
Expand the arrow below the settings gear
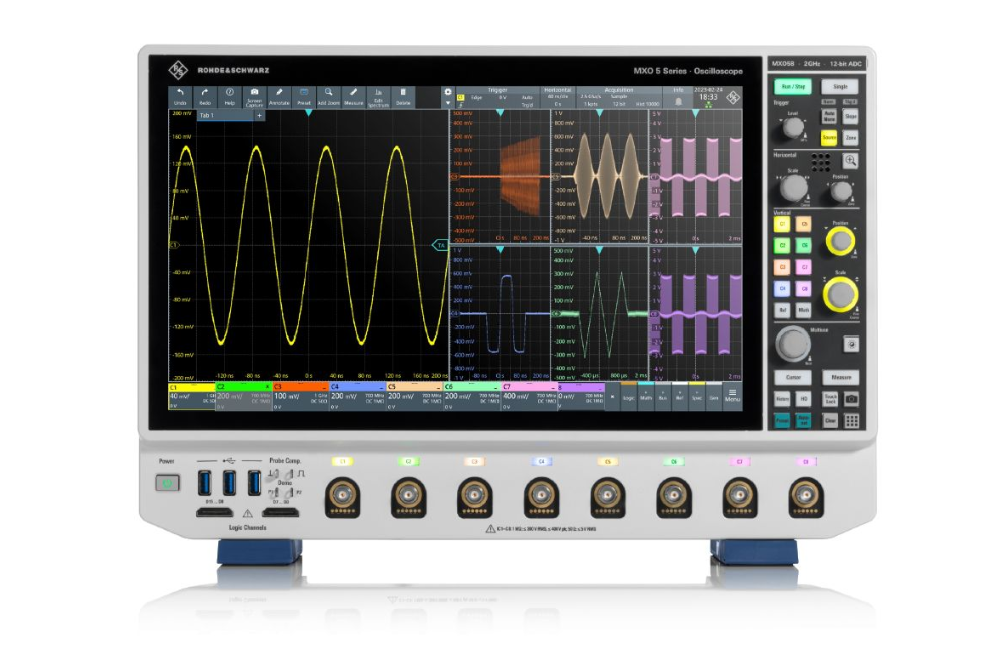click(448, 103)
